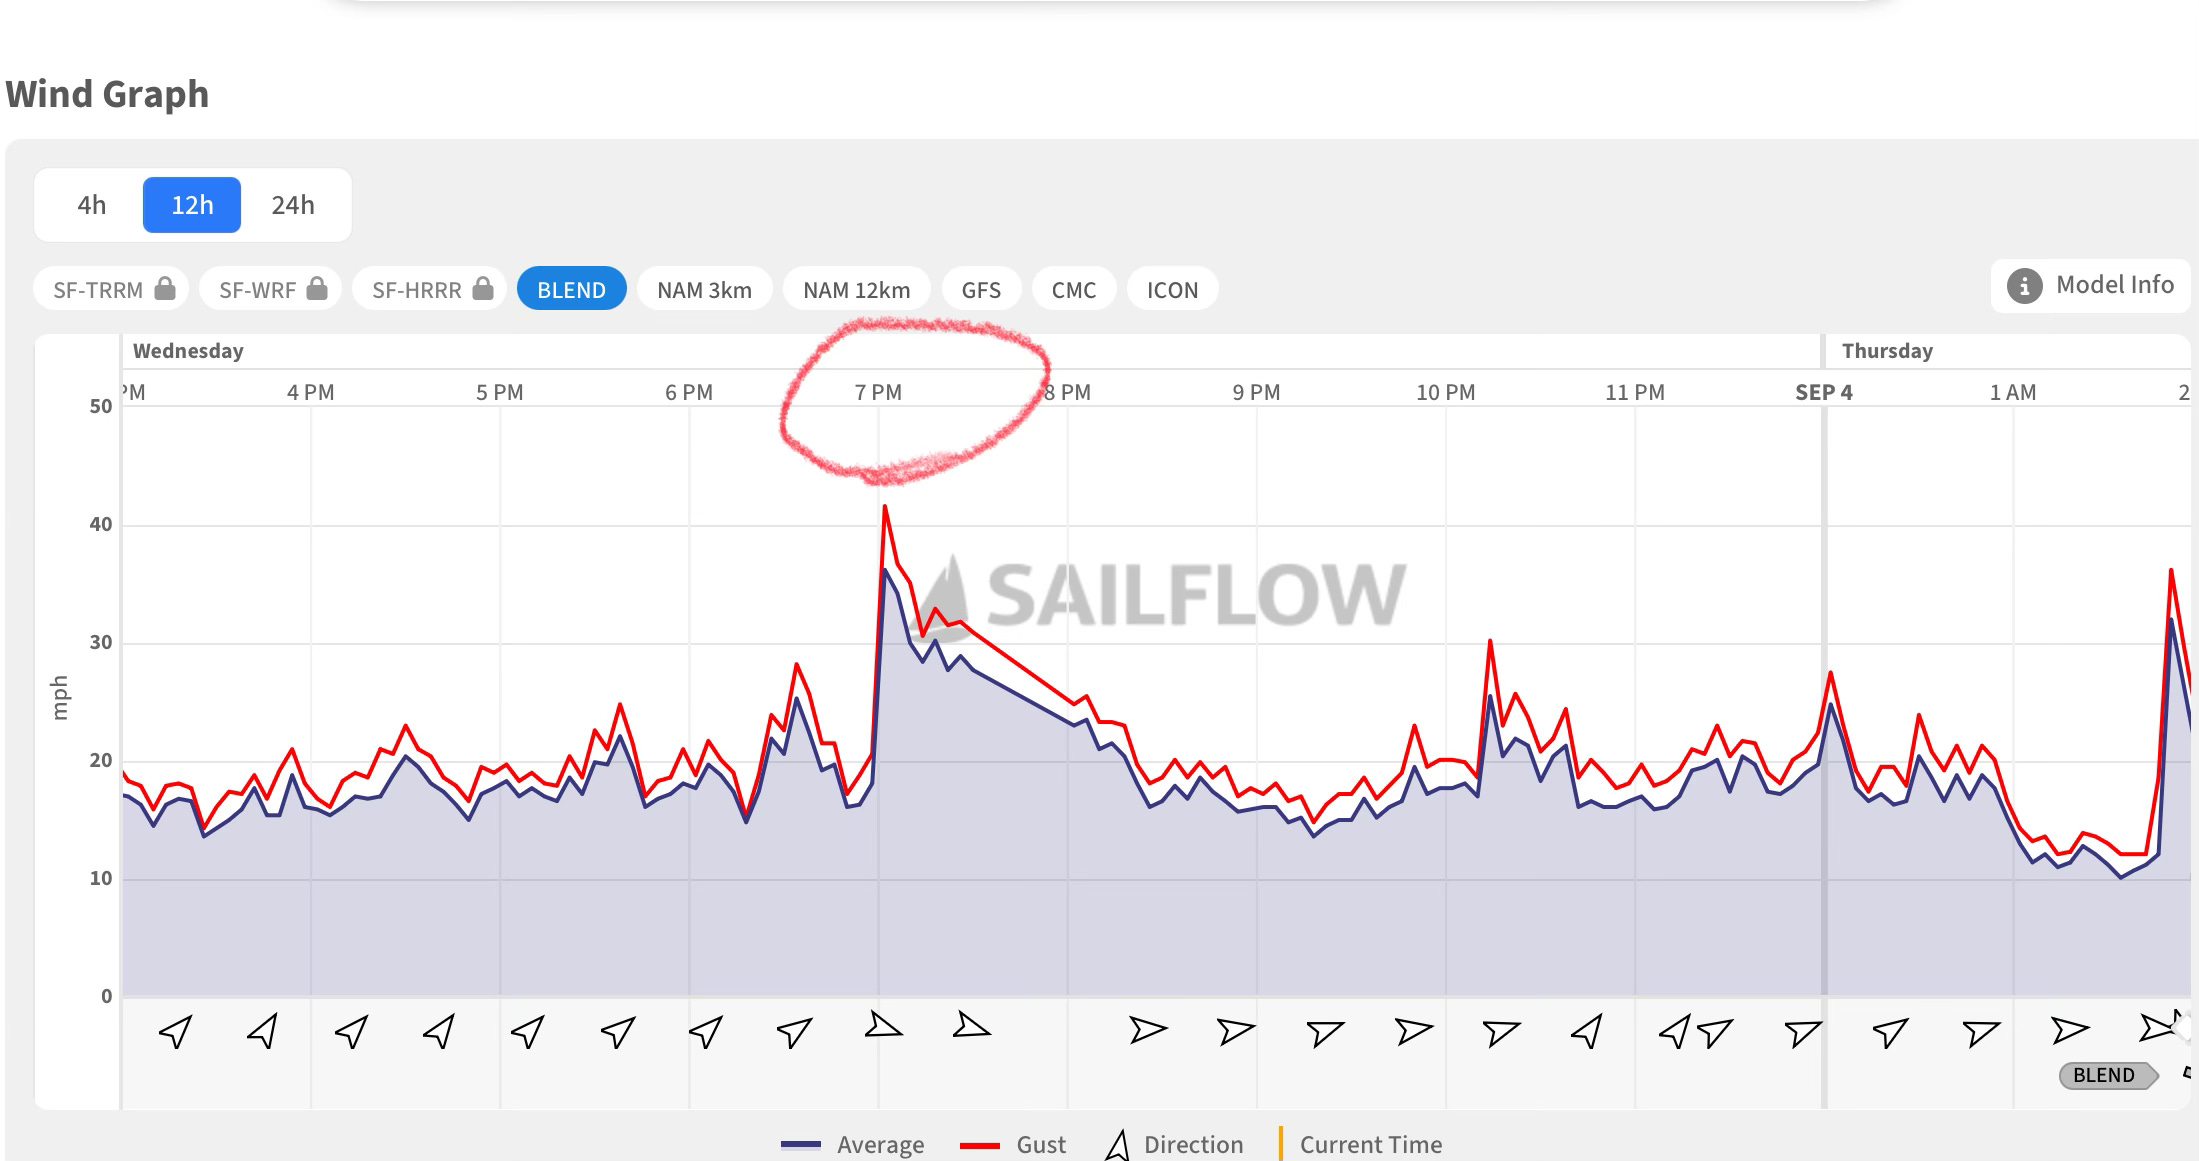Click the BLEND tag at bottom right
The image size is (2199, 1161).
coord(2105,1075)
